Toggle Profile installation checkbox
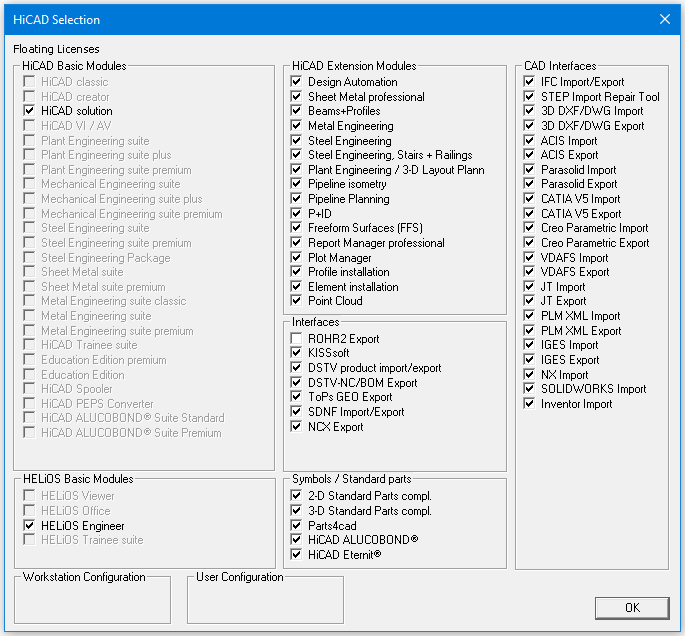Screen dimensions: 685x636 [296, 272]
